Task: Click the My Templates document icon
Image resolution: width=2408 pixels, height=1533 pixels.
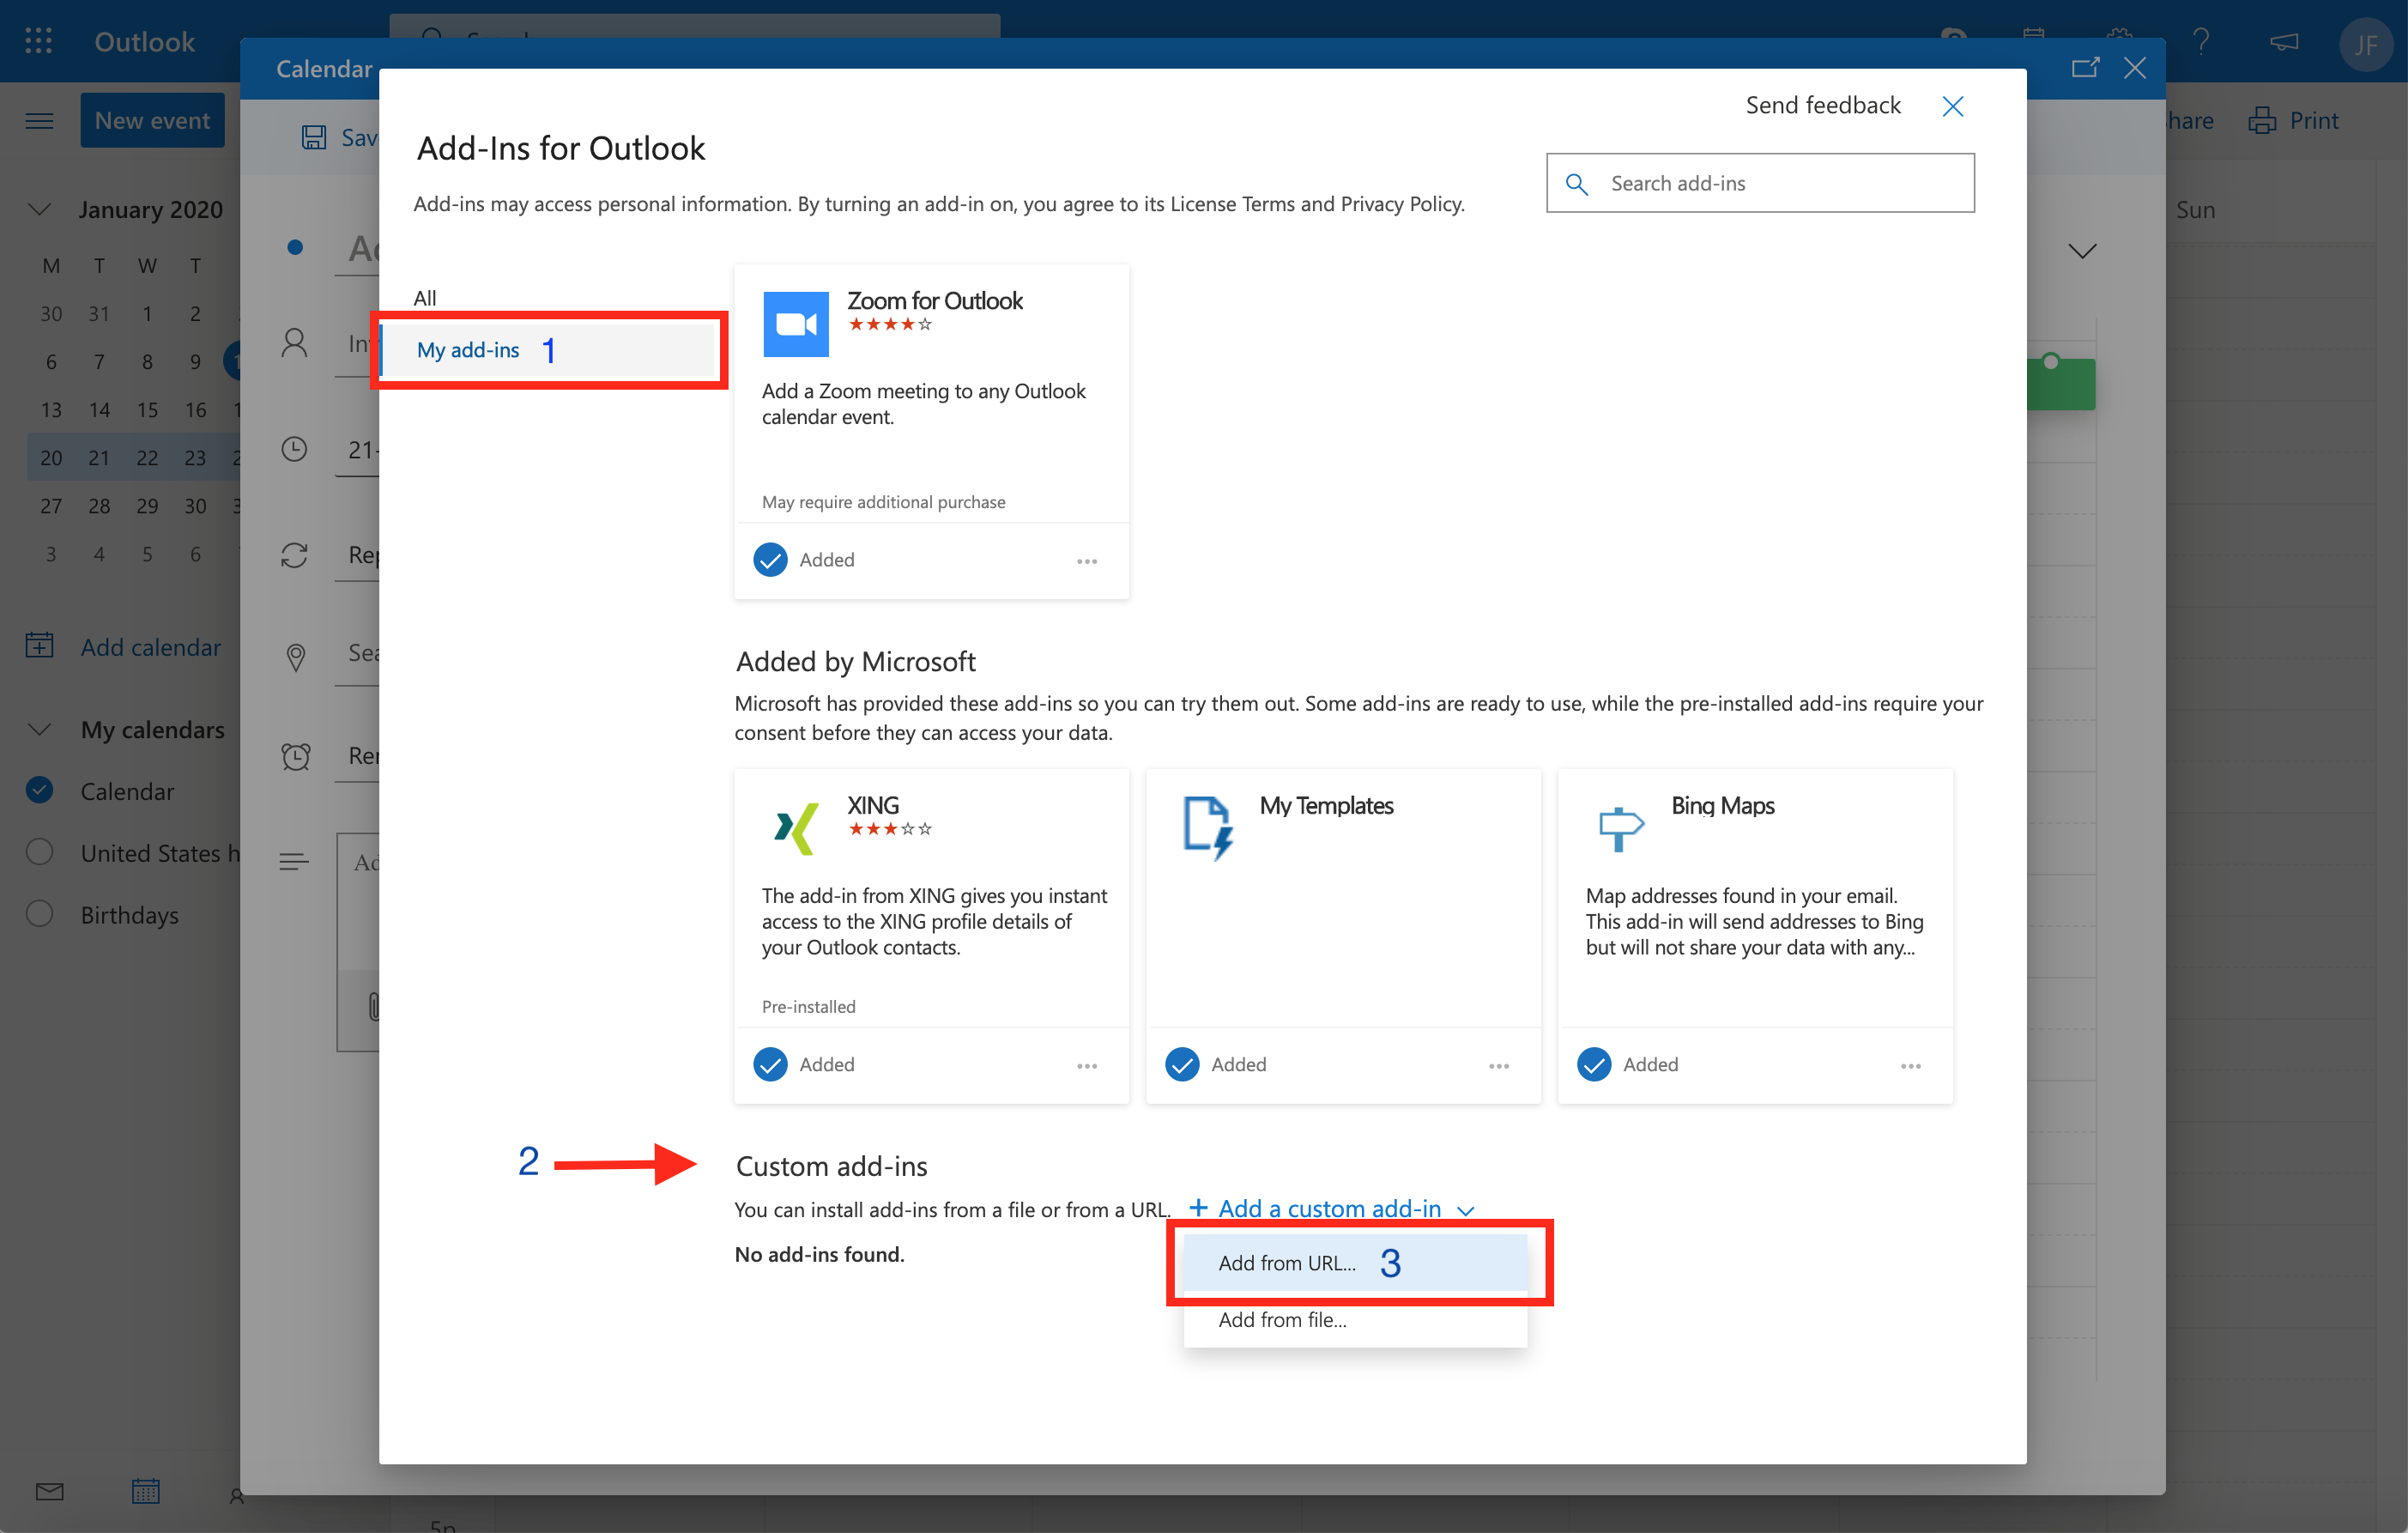Action: 1208,828
